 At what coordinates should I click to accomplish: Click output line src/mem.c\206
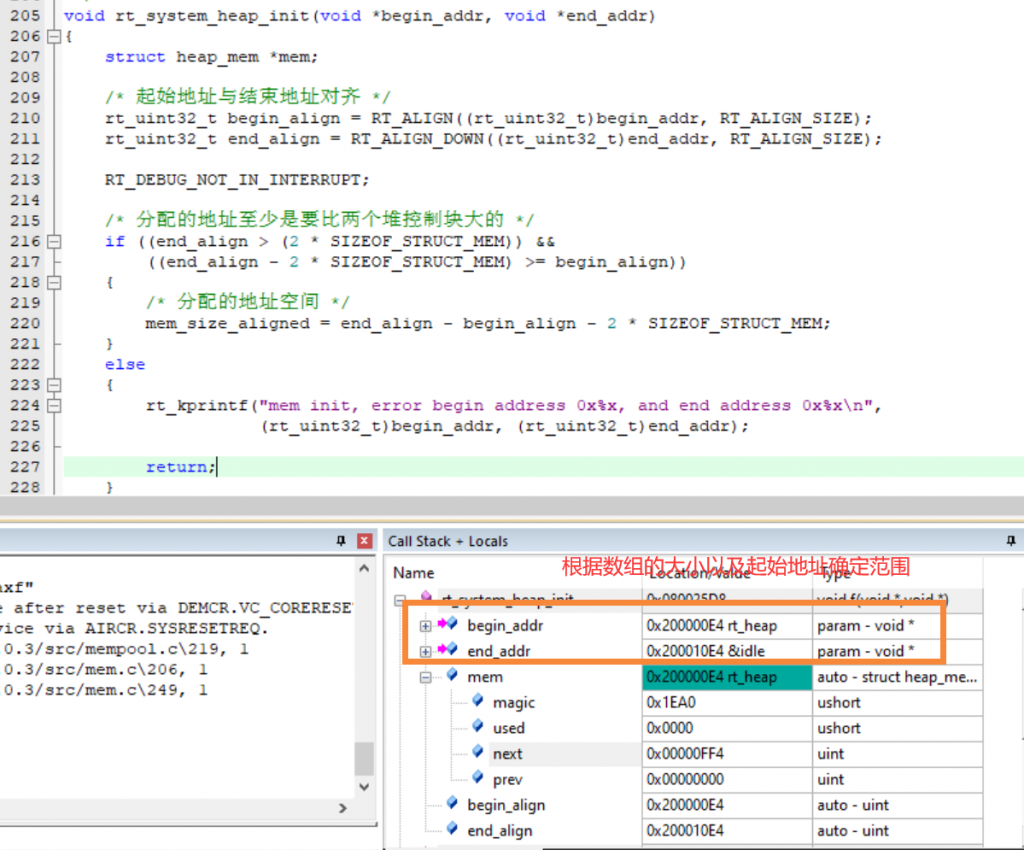[106, 669]
